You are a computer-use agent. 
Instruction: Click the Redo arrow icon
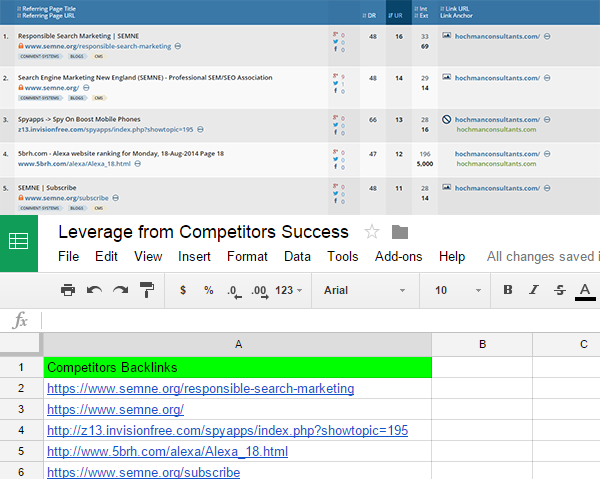(120, 290)
